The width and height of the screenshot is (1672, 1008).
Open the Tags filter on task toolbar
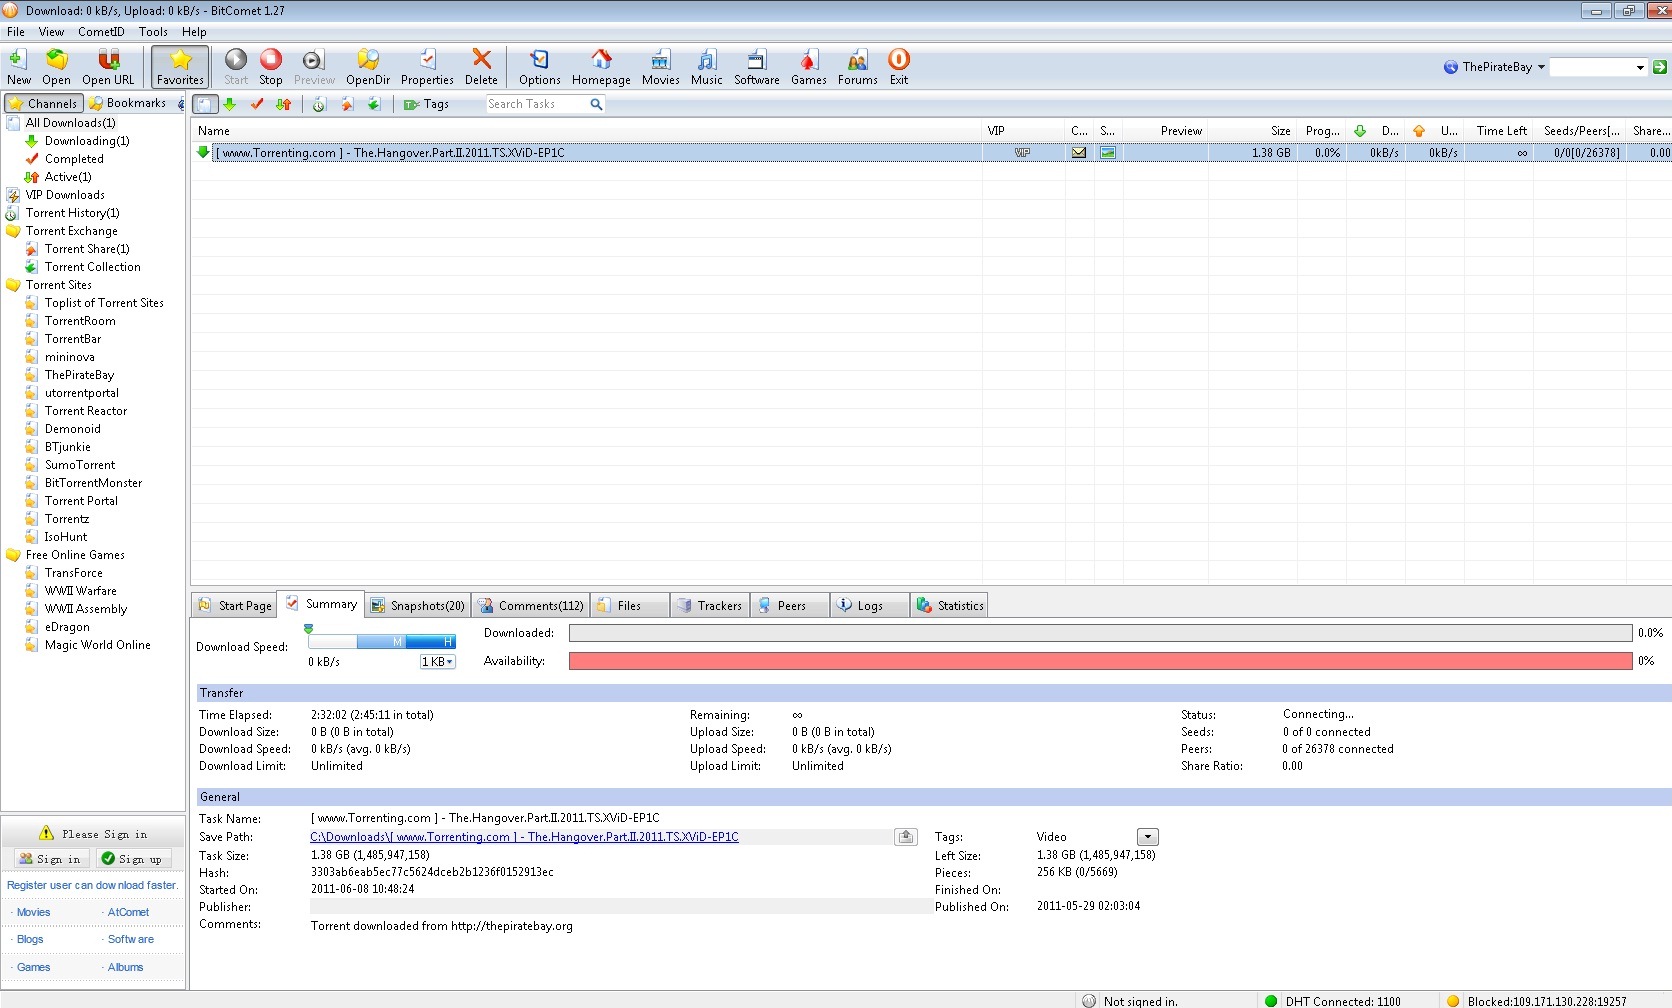(426, 104)
